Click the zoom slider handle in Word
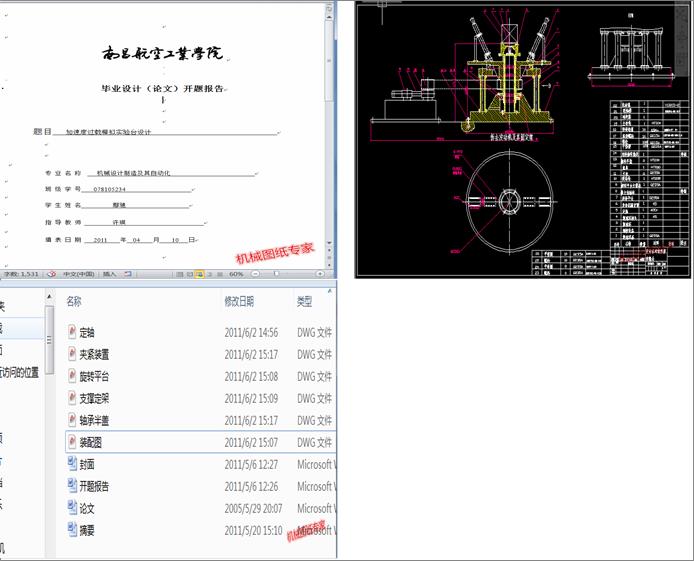This screenshot has width=694, height=561. [277, 274]
